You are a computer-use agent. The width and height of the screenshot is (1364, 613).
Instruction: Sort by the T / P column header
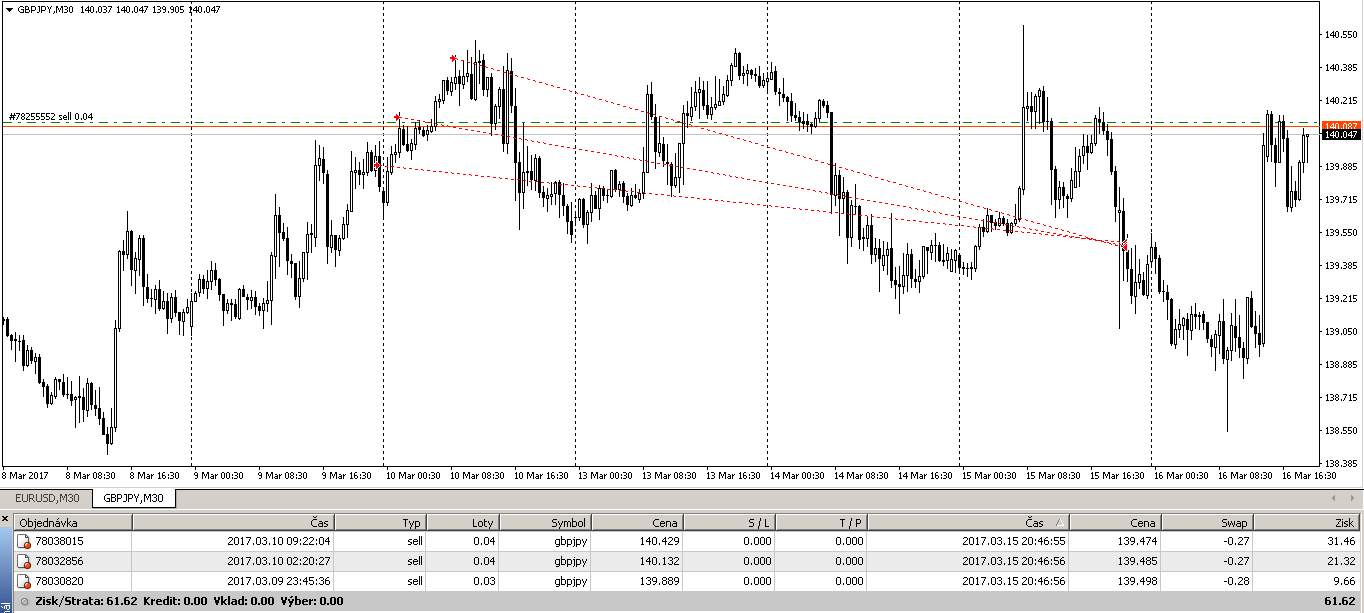tap(821, 522)
